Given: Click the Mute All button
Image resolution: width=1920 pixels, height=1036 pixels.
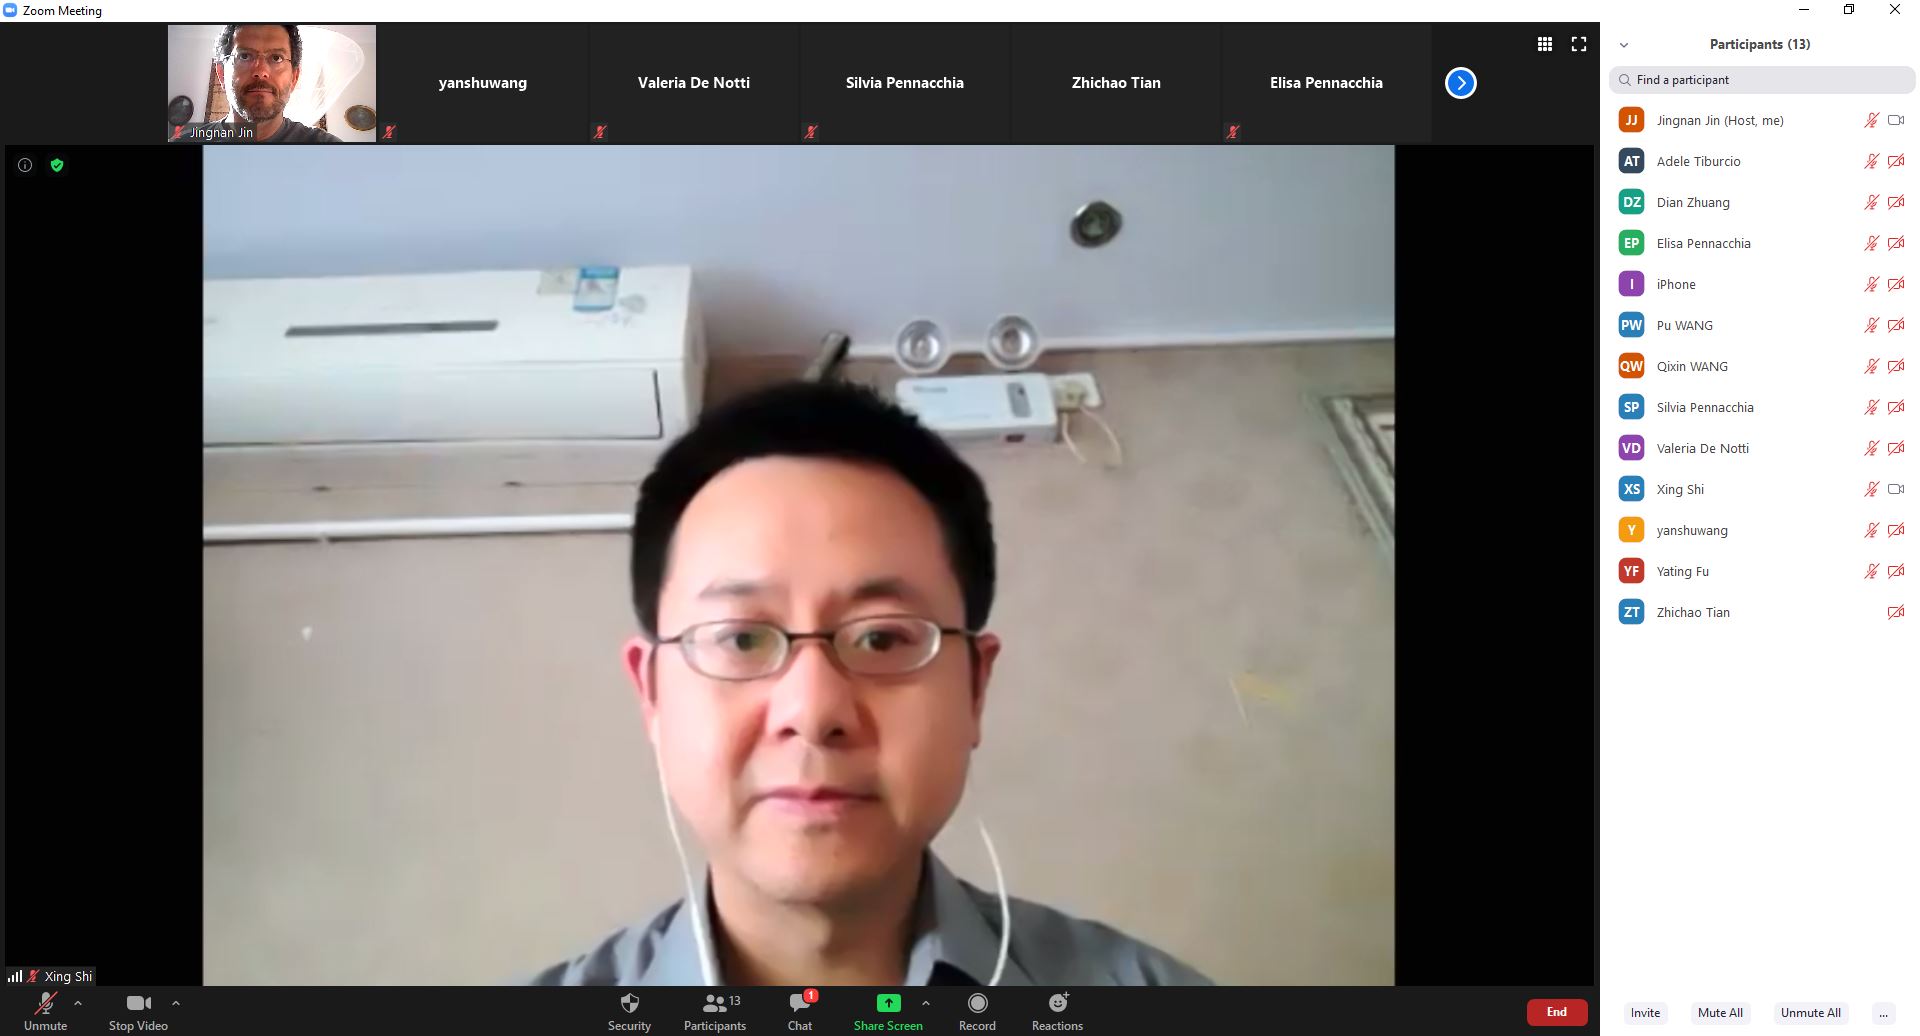Looking at the screenshot, I should (x=1720, y=1013).
